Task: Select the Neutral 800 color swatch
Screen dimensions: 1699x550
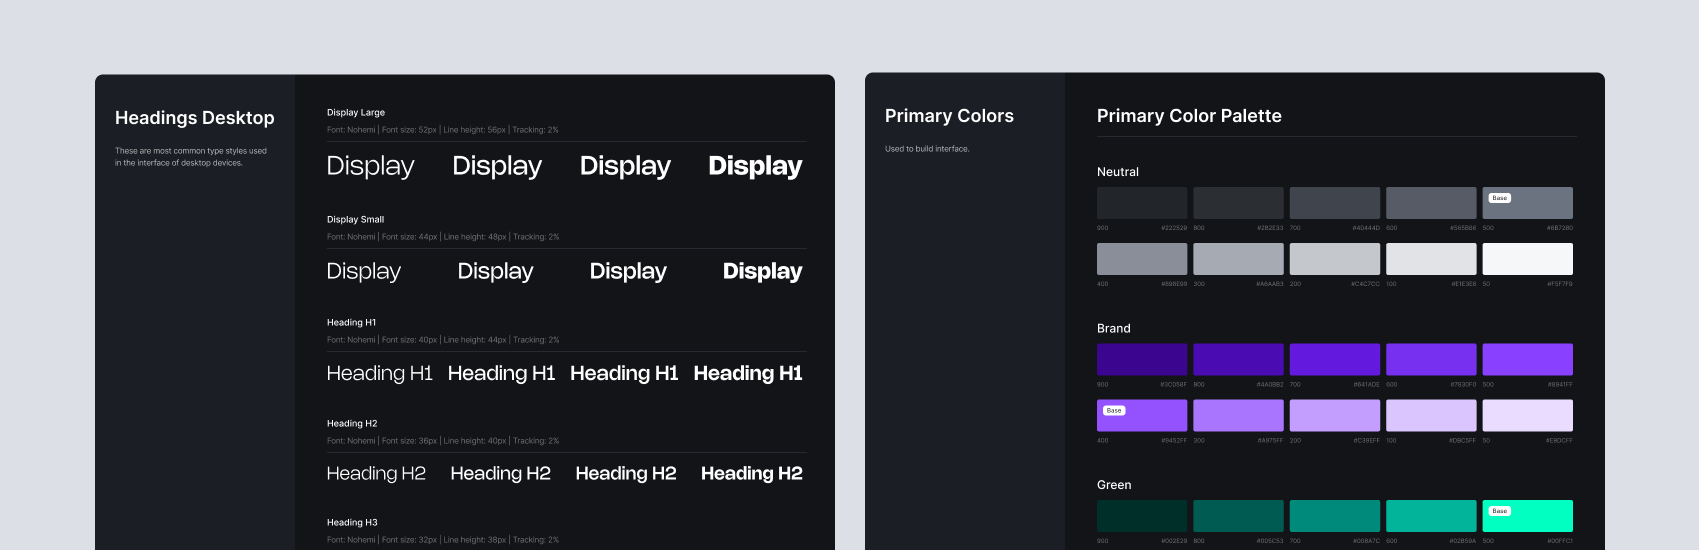Action: coord(1238,203)
